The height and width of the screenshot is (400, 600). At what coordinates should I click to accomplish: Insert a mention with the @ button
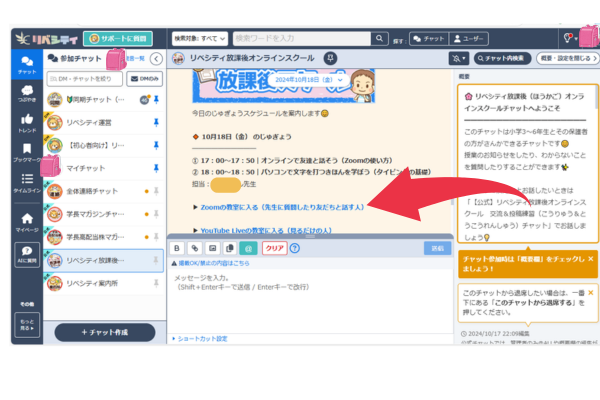coord(248,248)
